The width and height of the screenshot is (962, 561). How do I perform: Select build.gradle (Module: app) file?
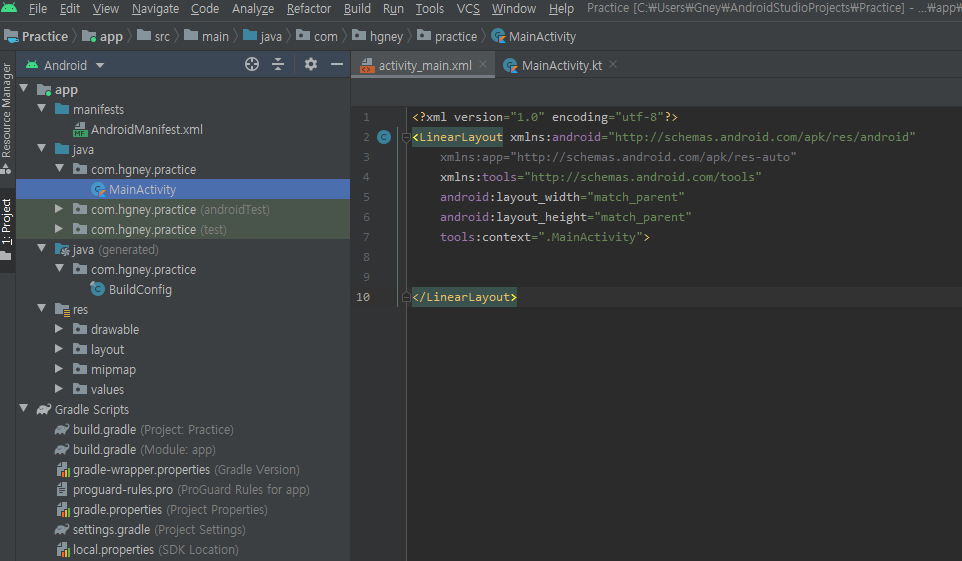[x=144, y=450]
